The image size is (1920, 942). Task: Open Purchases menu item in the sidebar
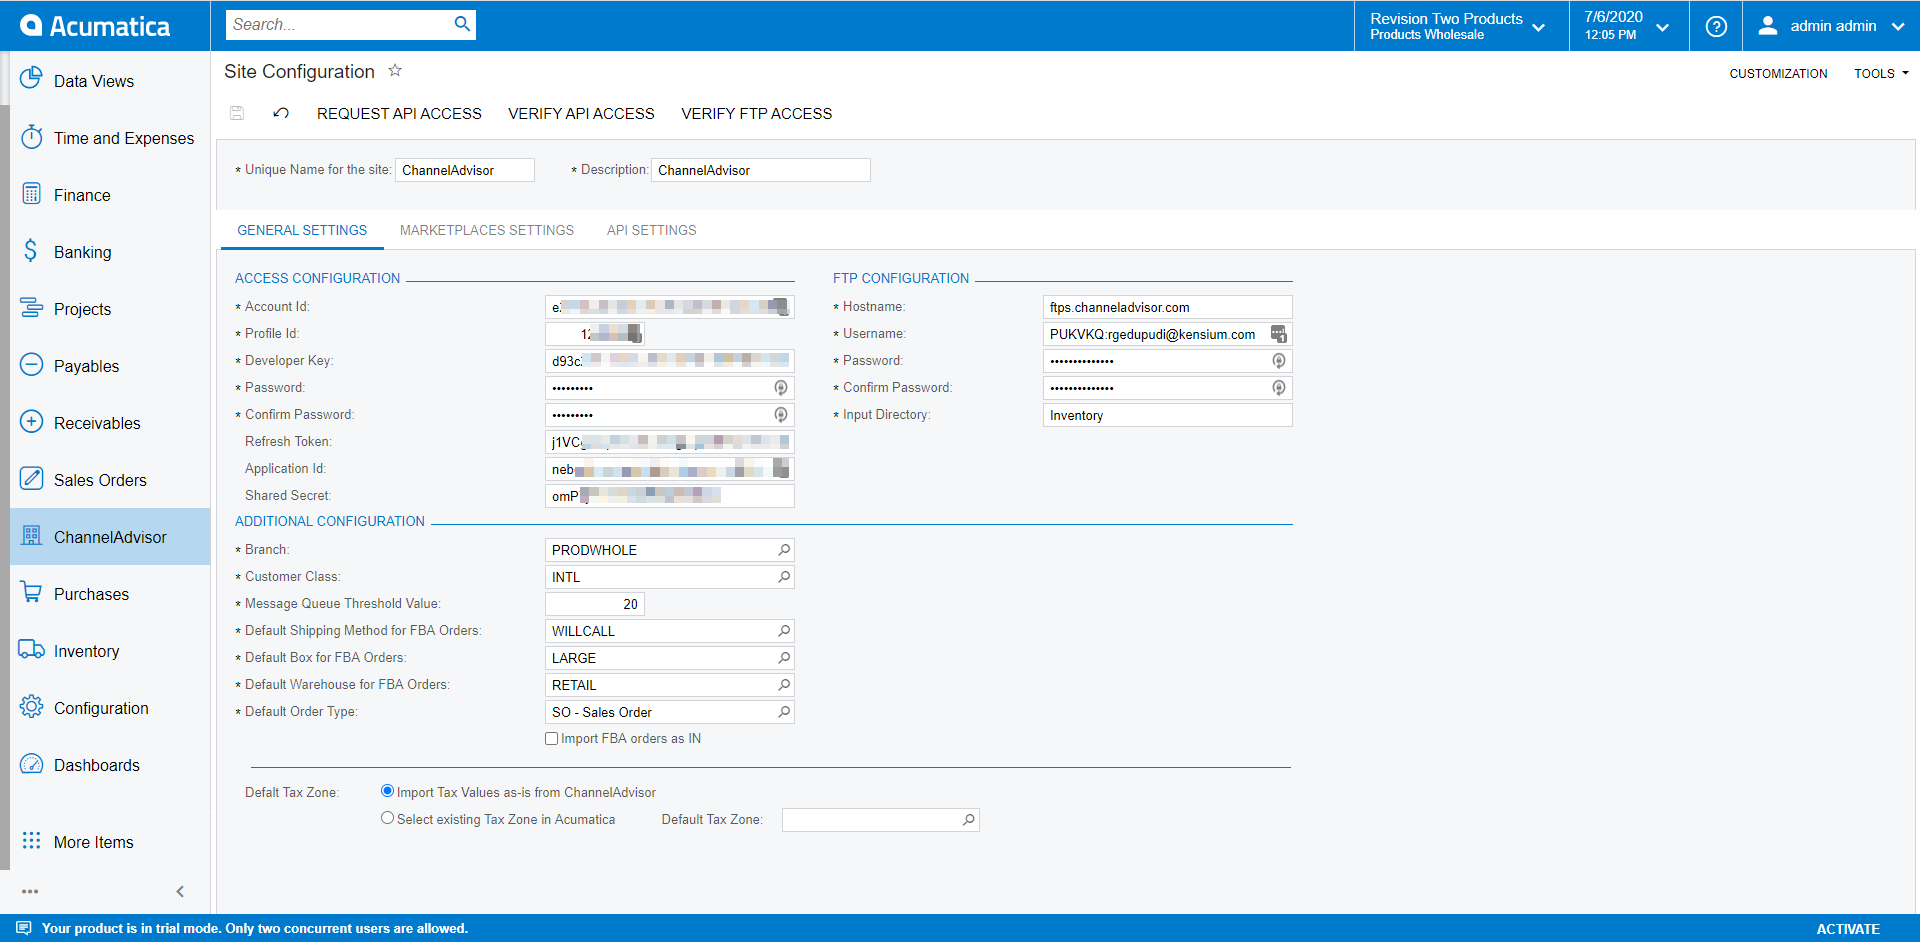(x=110, y=594)
